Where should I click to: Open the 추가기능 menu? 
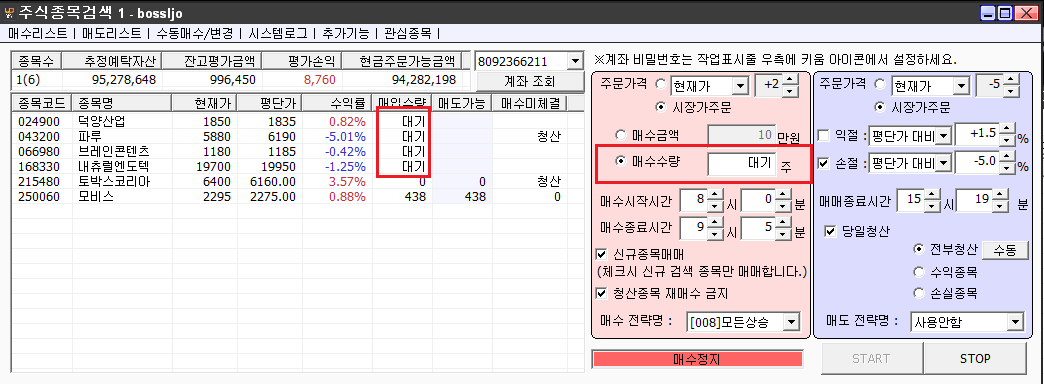tap(345, 33)
